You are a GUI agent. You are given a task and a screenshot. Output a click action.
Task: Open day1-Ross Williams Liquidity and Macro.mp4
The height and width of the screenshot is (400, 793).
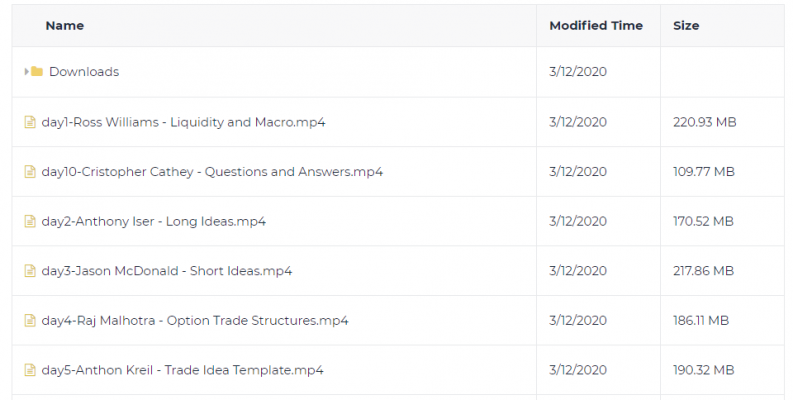coord(184,122)
